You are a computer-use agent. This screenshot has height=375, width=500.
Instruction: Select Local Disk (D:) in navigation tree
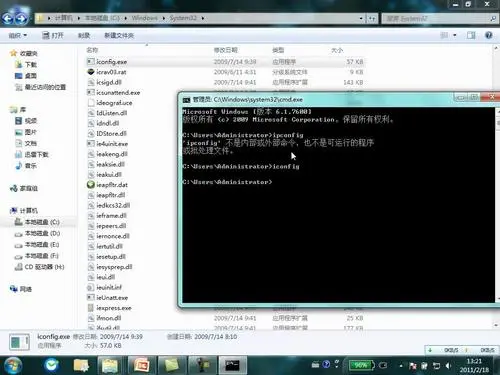(x=37, y=233)
